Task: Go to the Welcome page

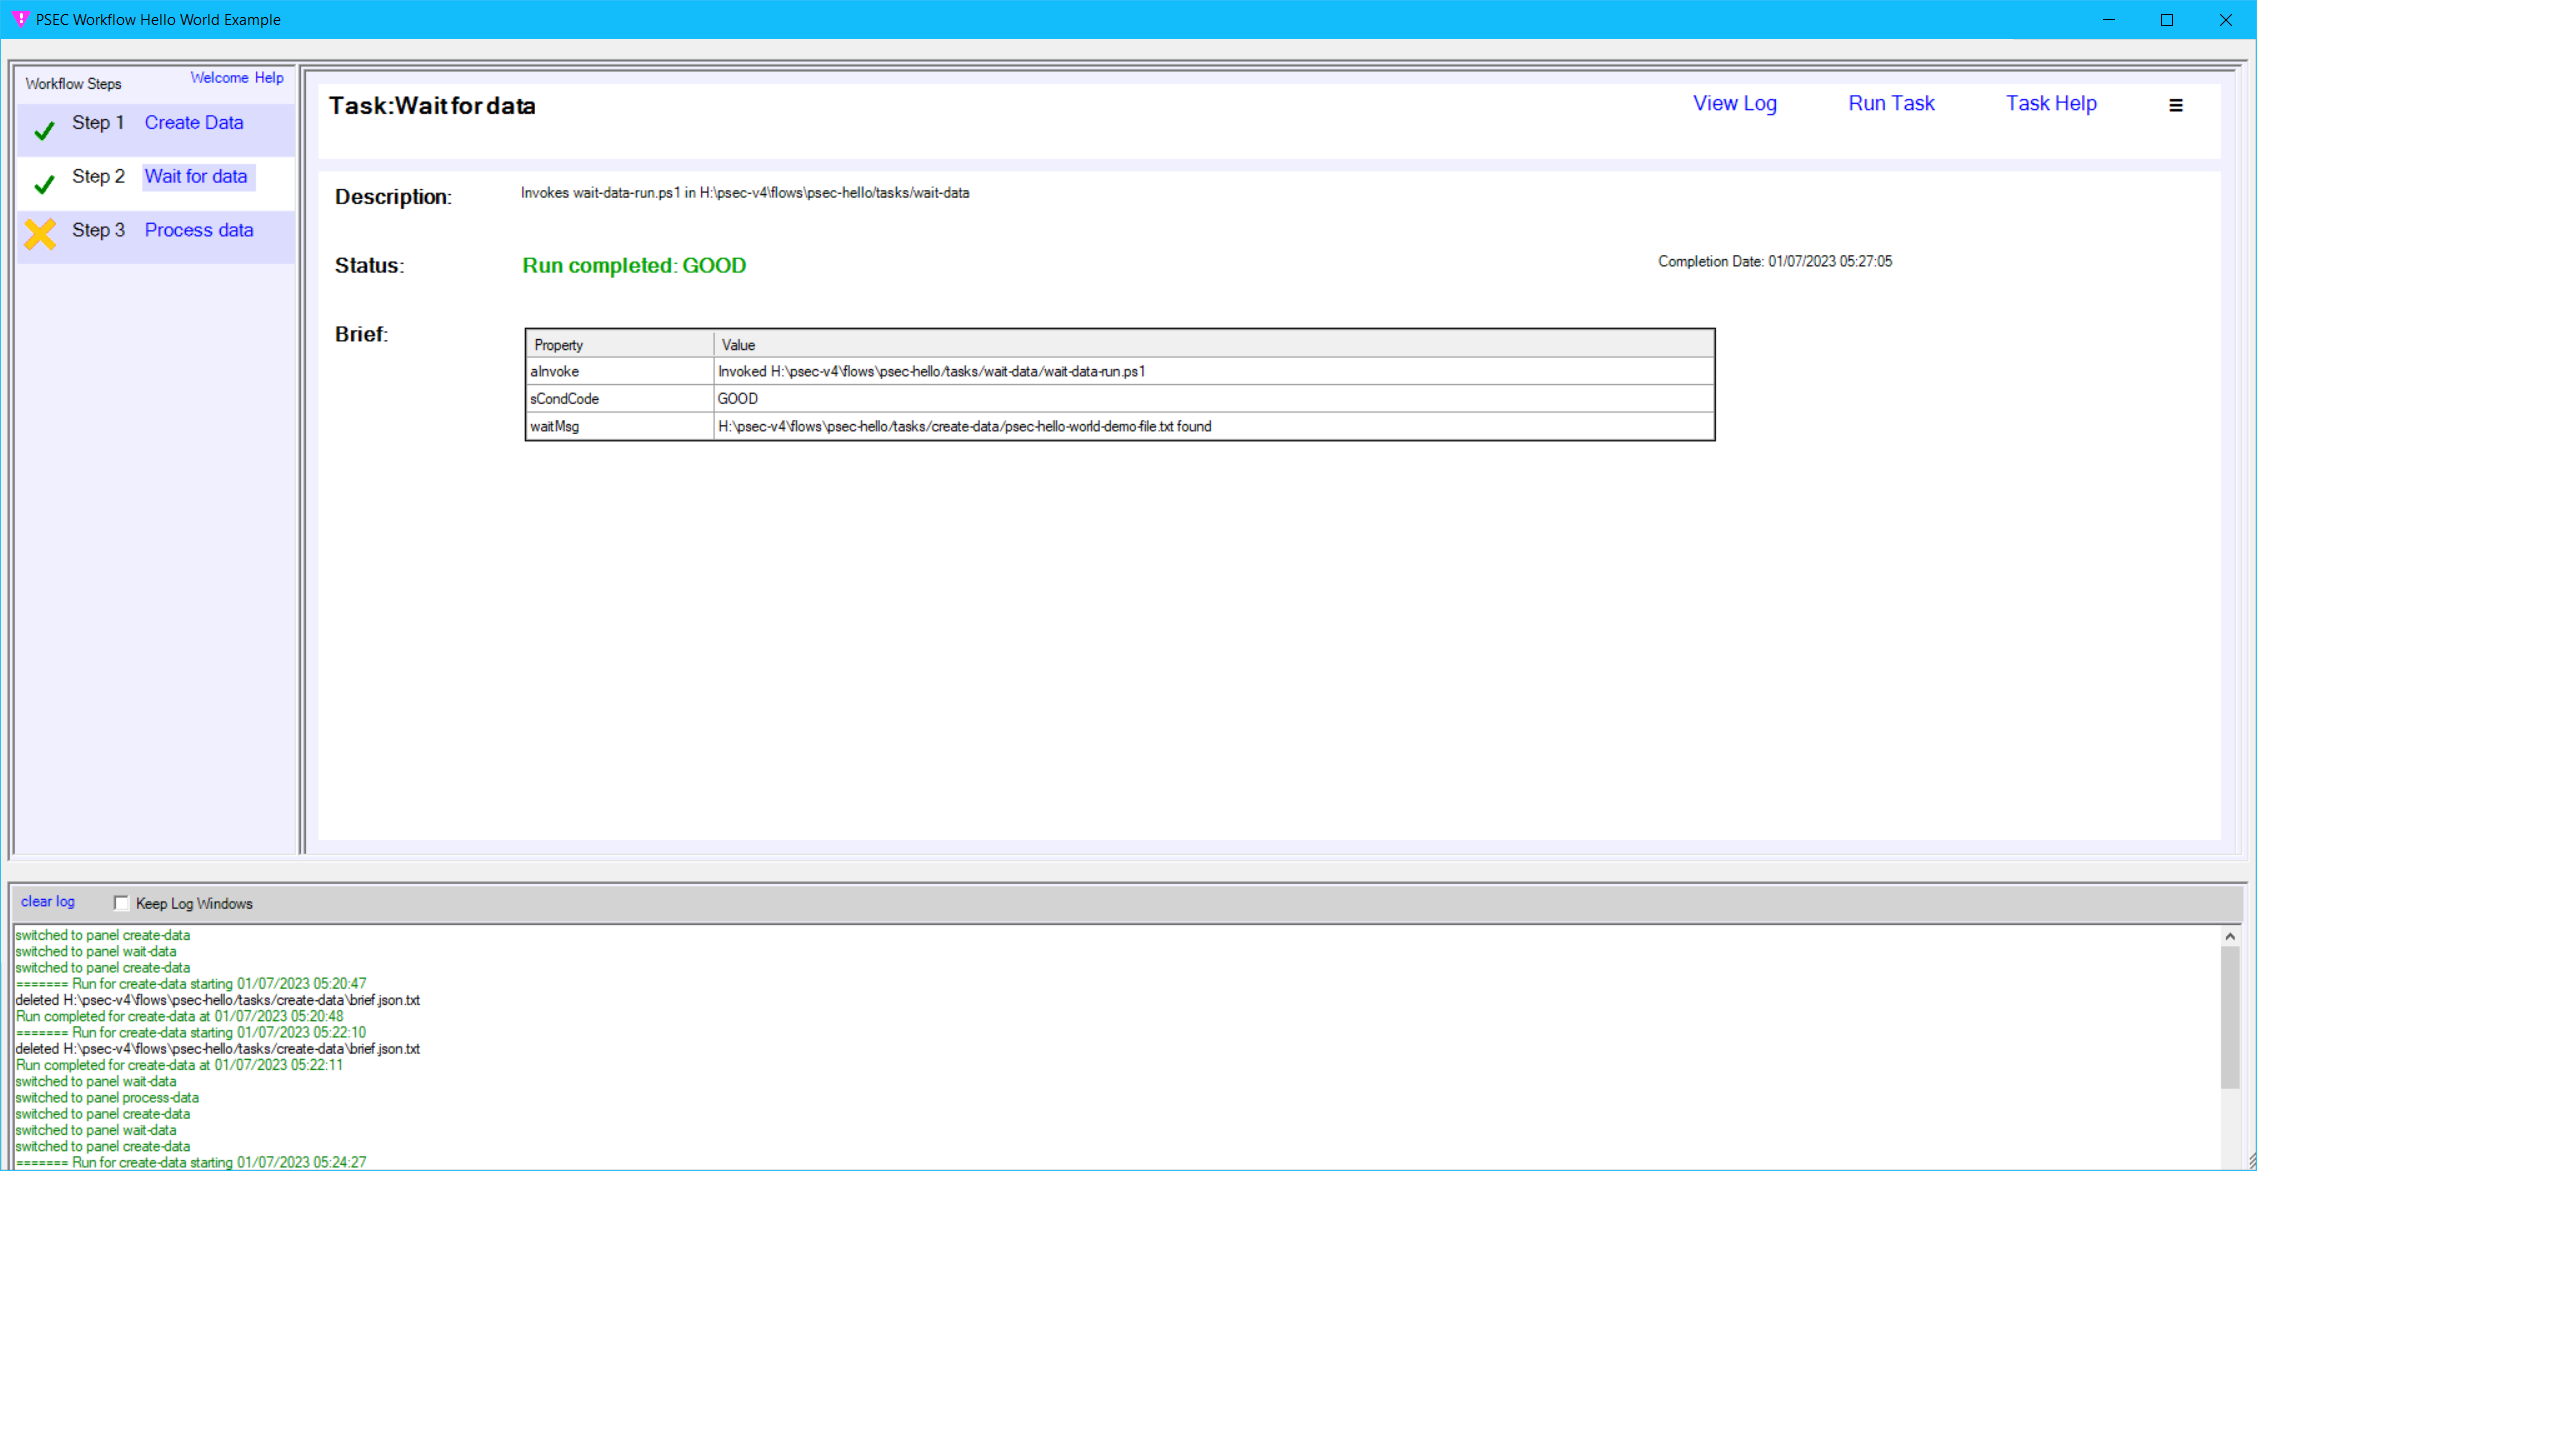Action: [219, 78]
